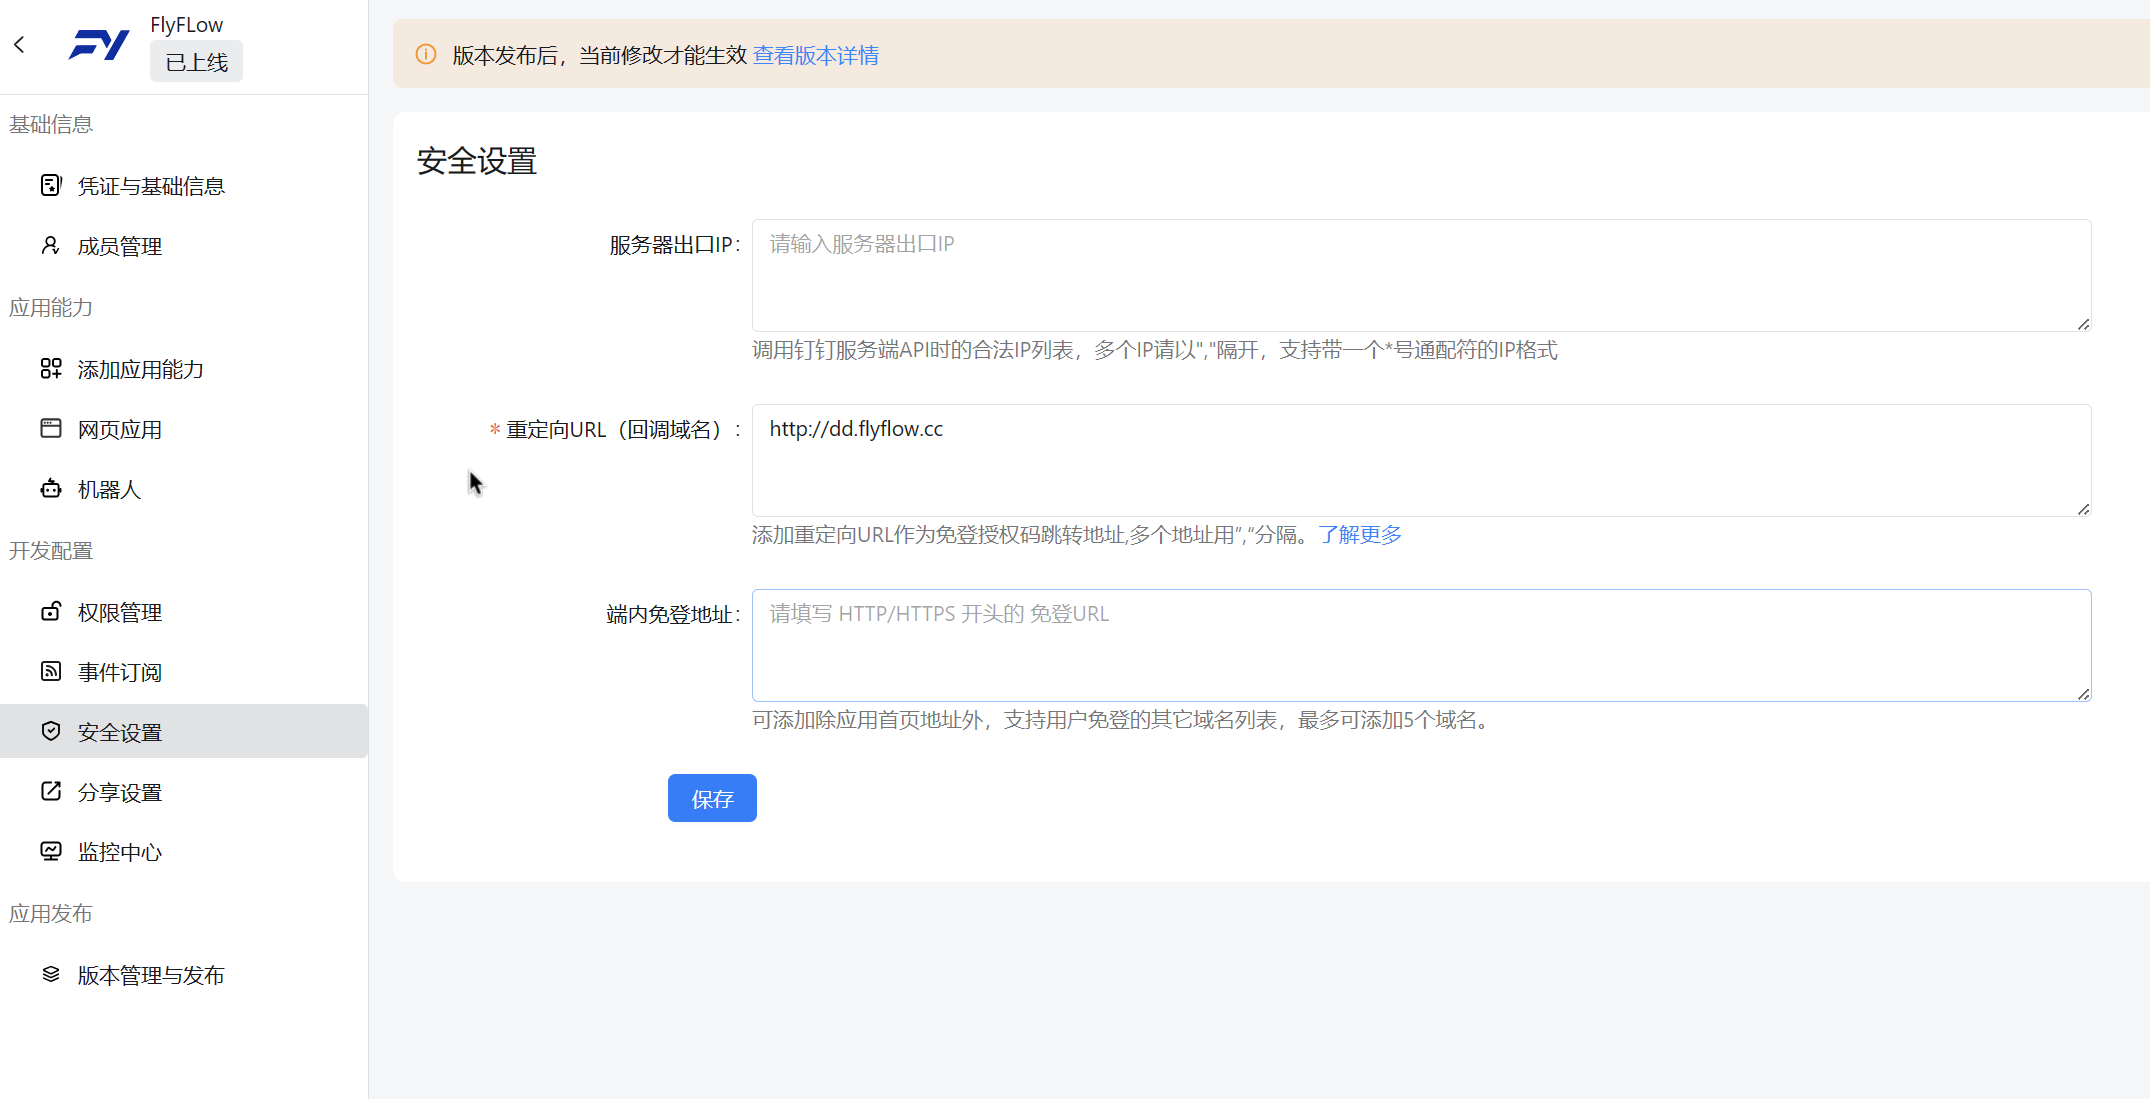
Task: Click the version management layers icon
Action: pyautogui.click(x=51, y=975)
